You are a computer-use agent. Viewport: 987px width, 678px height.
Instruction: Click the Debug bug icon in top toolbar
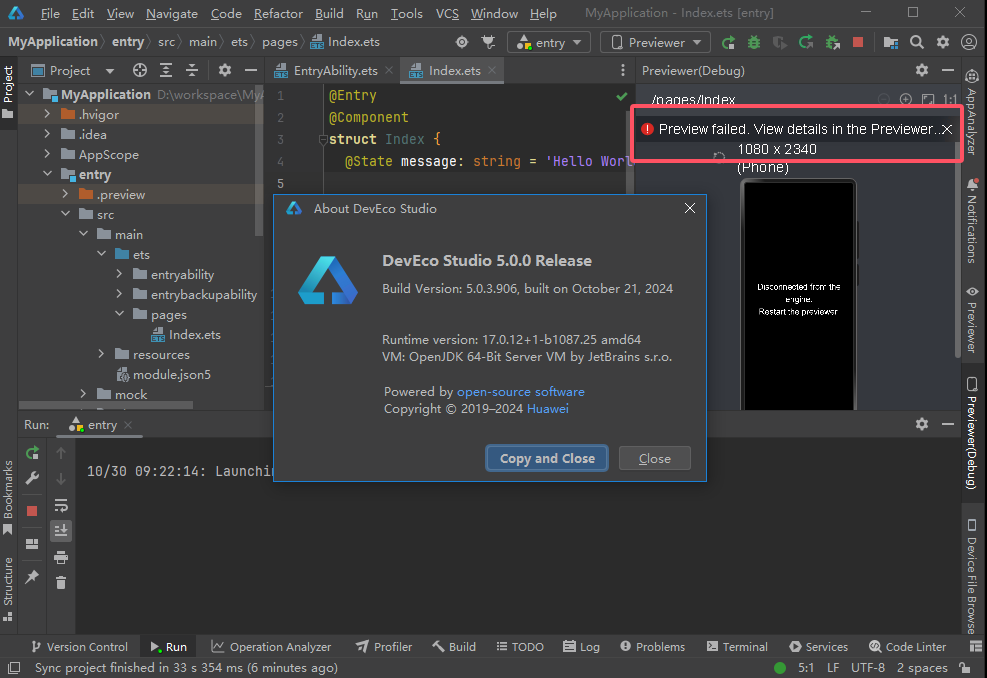(753, 42)
